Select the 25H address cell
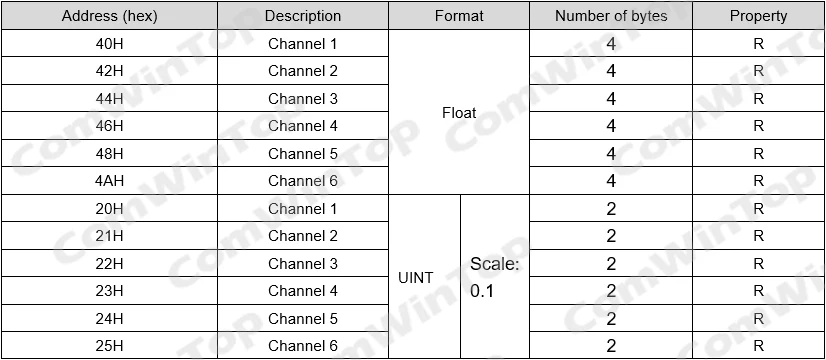The width and height of the screenshot is (826, 360). tap(110, 346)
